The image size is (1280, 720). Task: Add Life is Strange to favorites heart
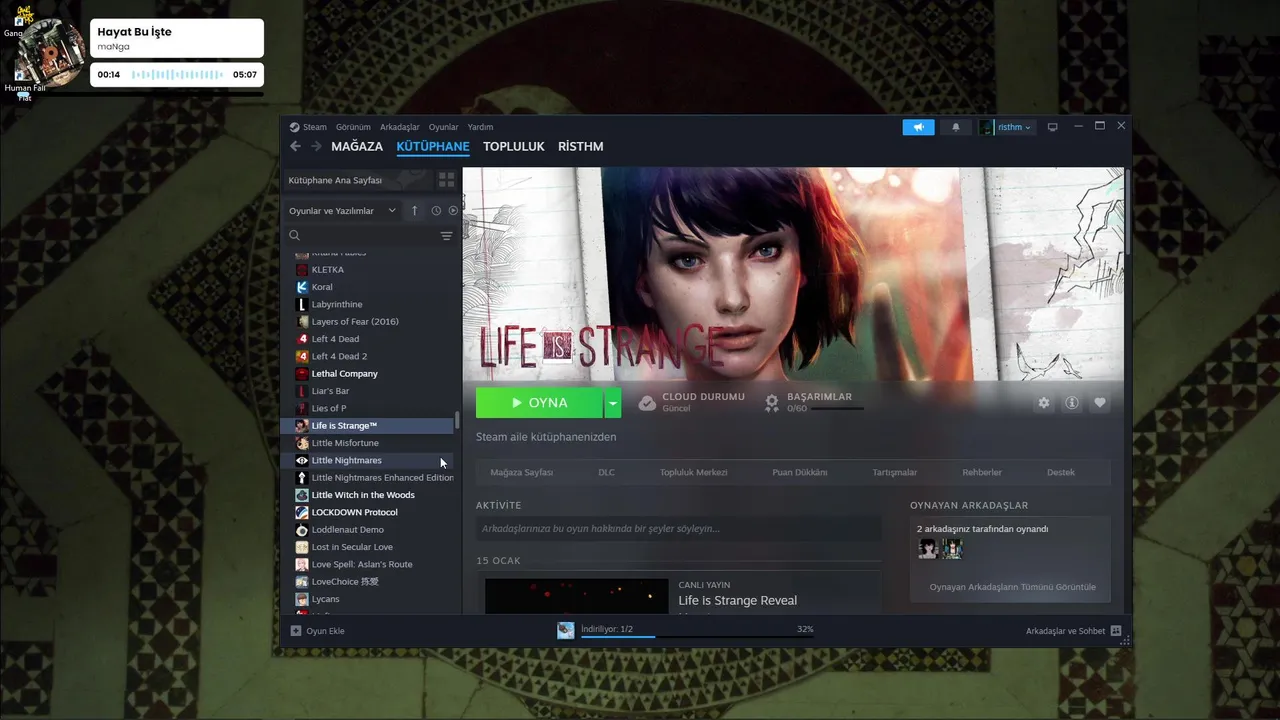click(1100, 403)
